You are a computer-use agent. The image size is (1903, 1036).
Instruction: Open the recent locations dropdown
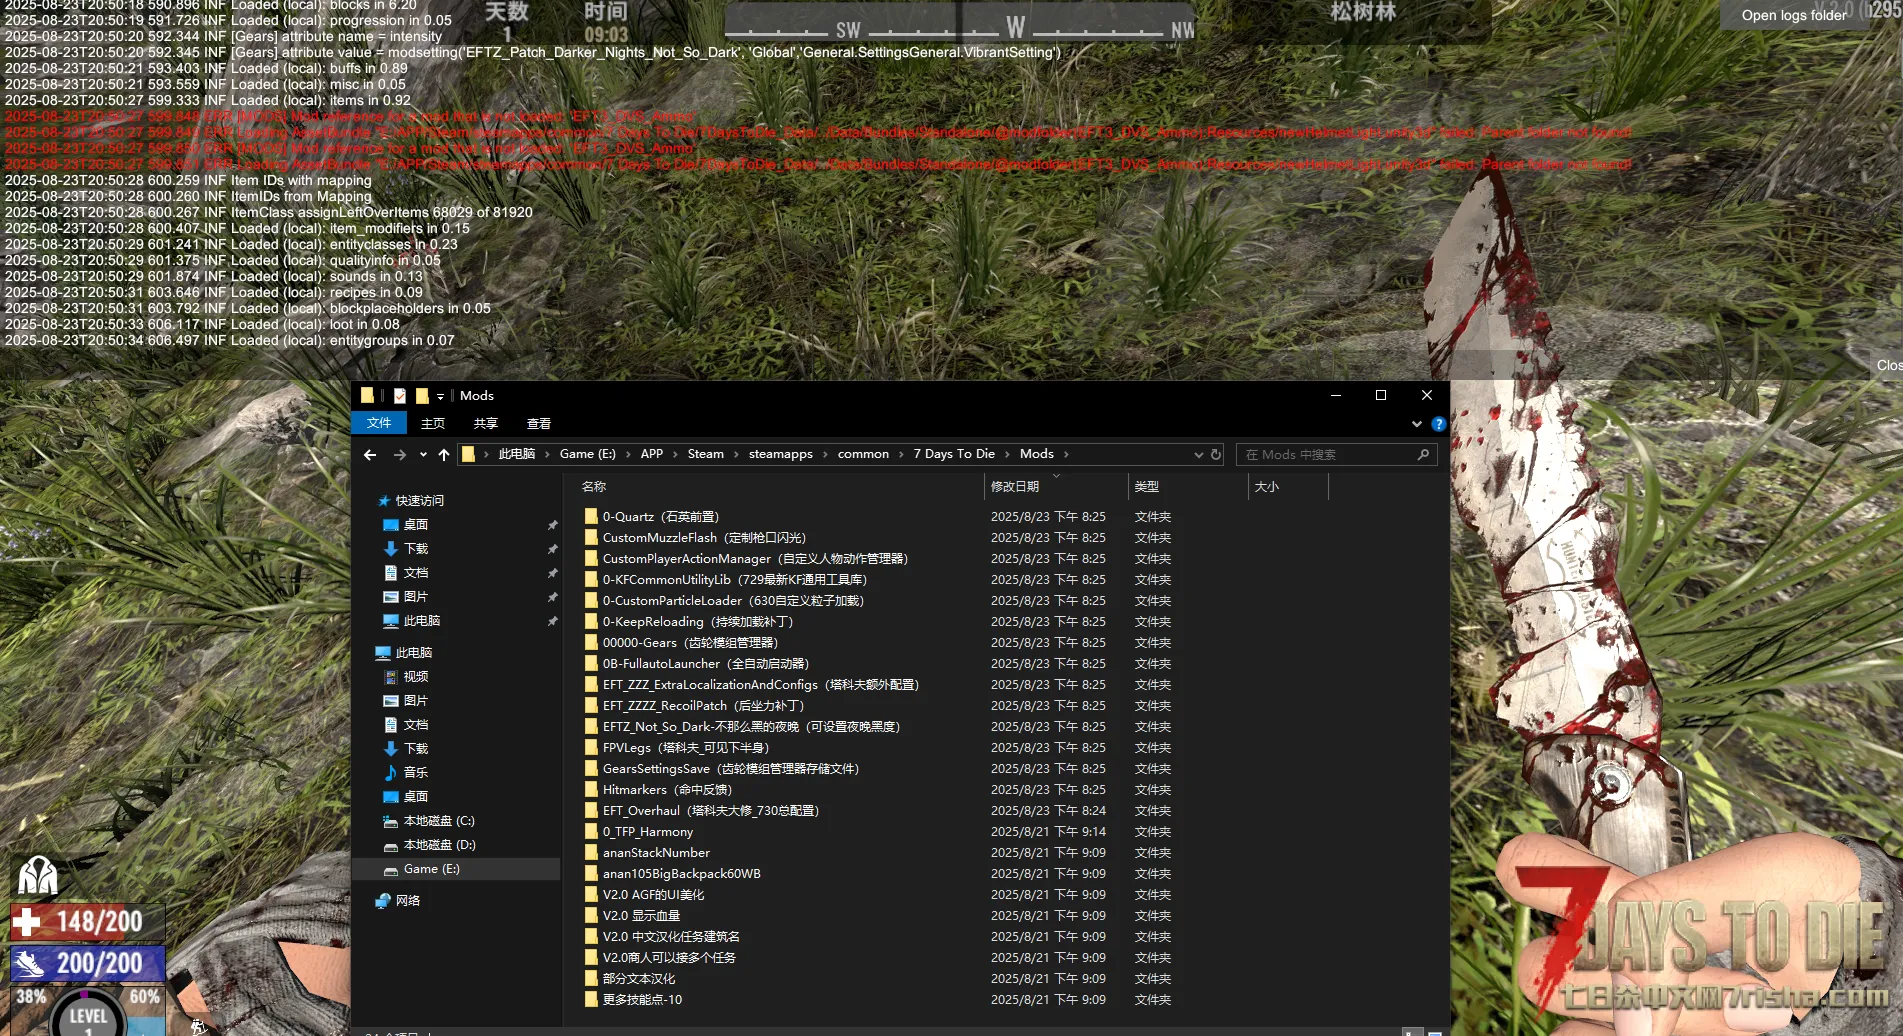(x=423, y=455)
